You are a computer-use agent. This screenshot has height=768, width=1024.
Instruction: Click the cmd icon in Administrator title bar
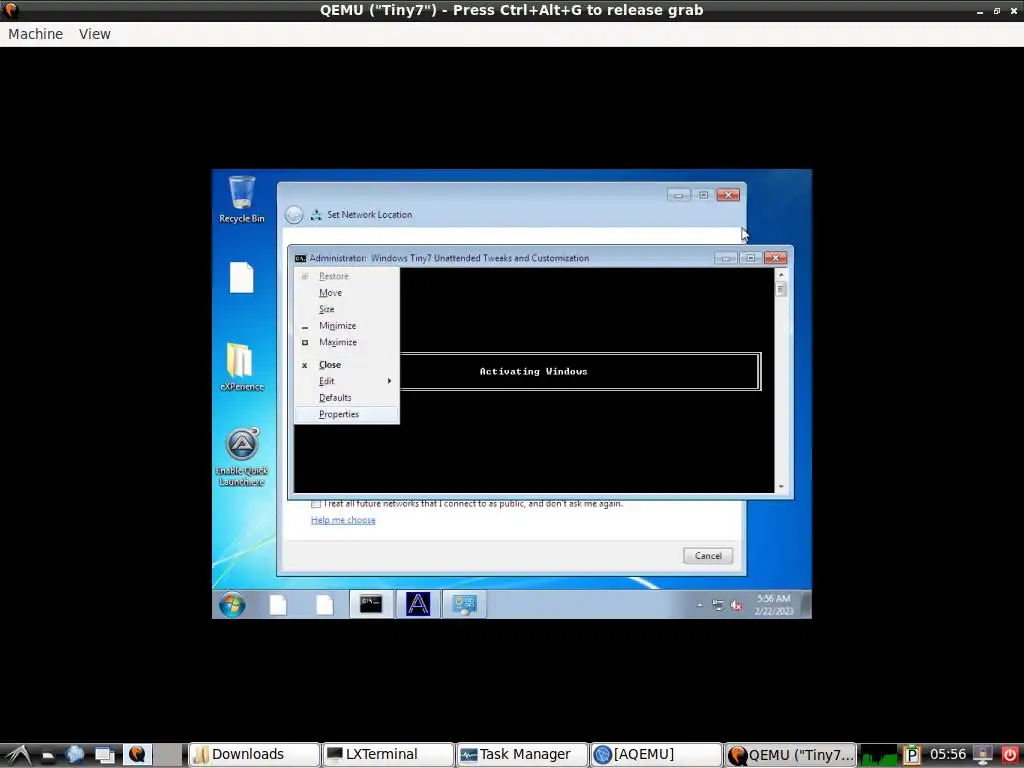pos(300,258)
